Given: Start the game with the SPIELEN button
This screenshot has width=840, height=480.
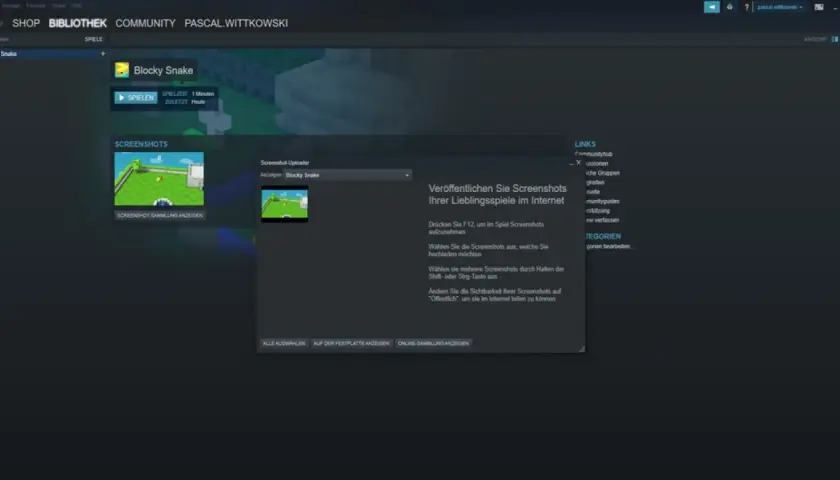Looking at the screenshot, I should (x=136, y=98).
